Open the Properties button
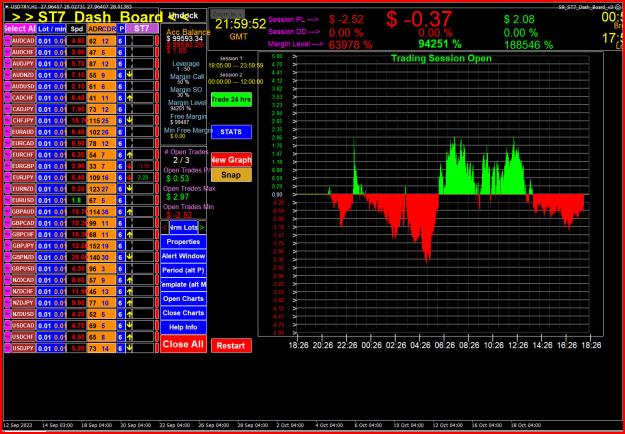The image size is (625, 434). [183, 242]
